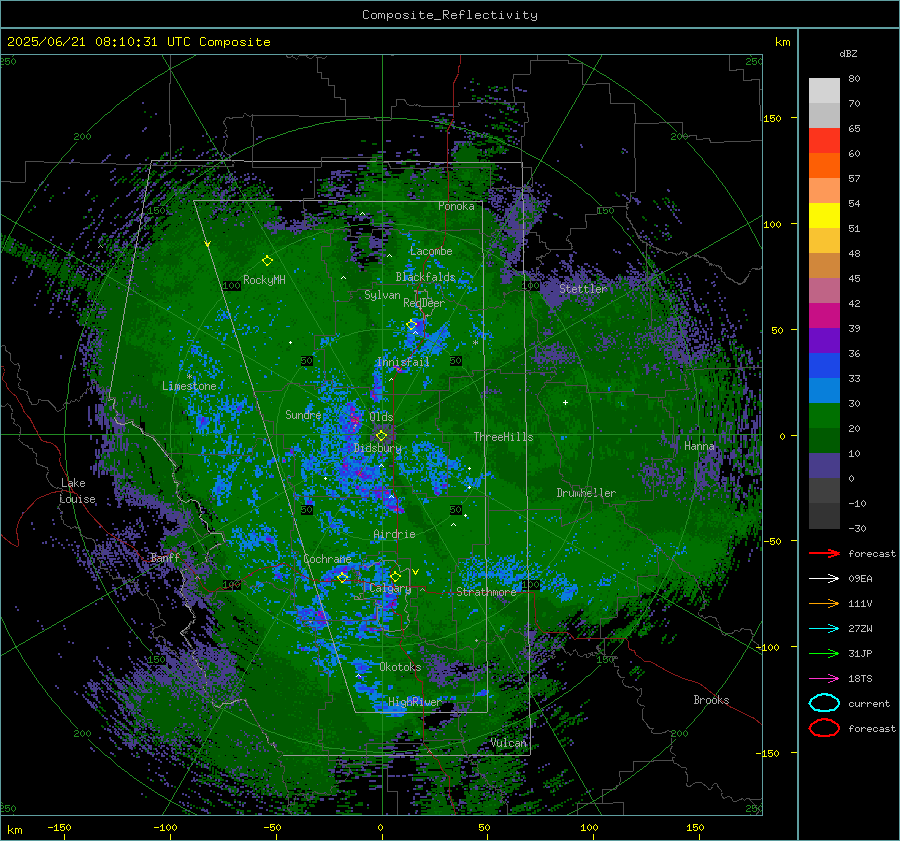Click the red forecast ellipse in legend
This screenshot has width=900, height=841.
tap(824, 728)
